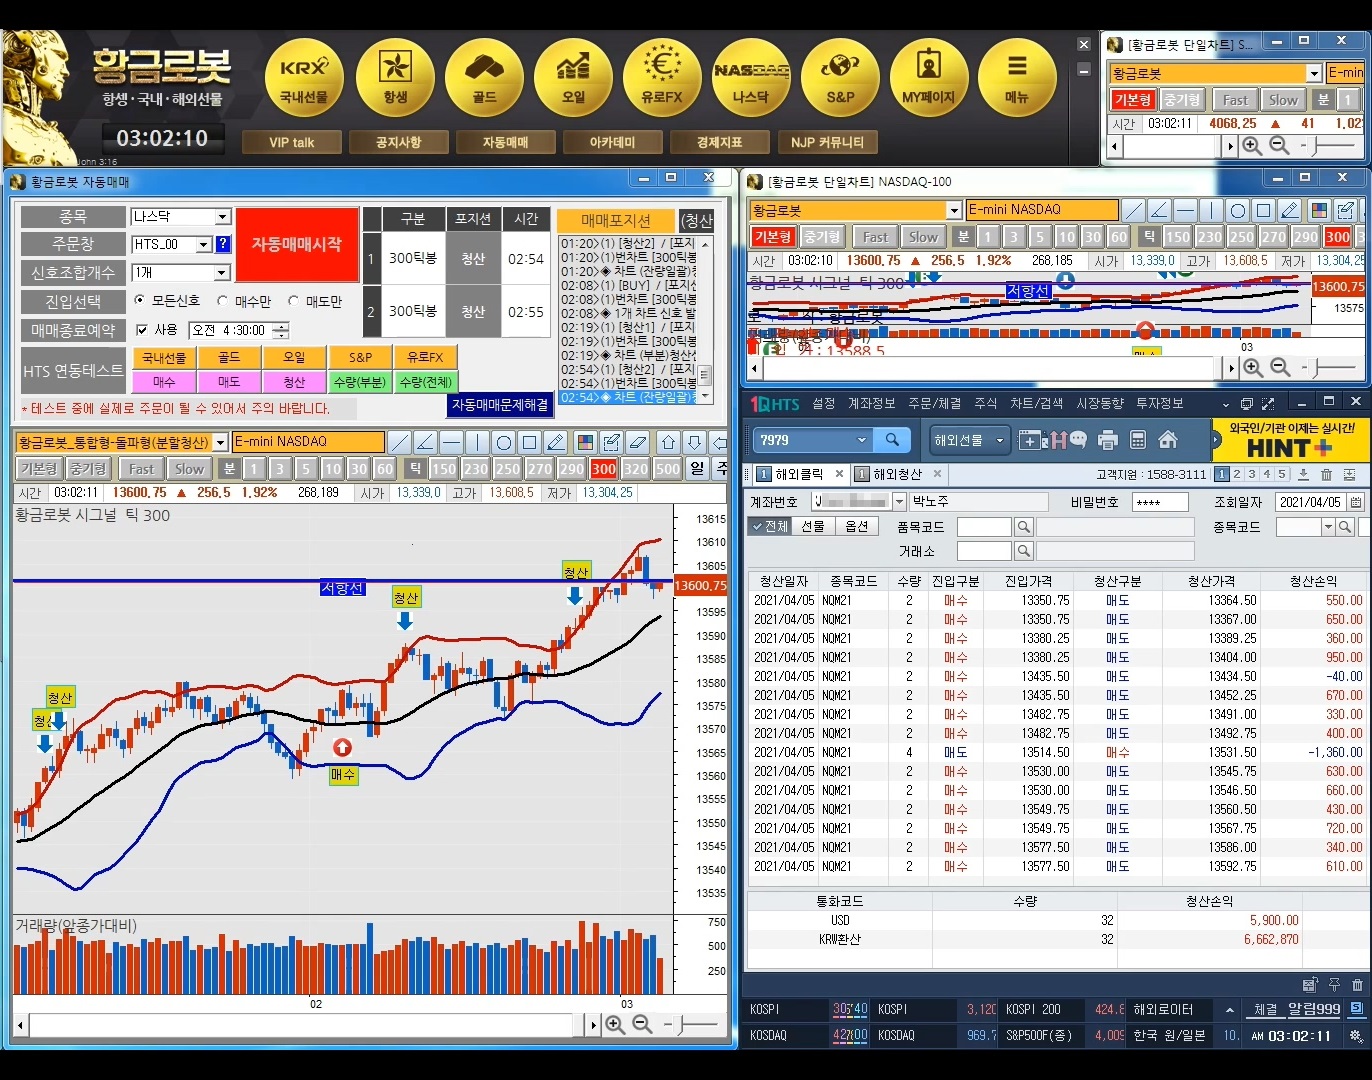Open the 메뉴 hamburger icon

pyautogui.click(x=1017, y=78)
